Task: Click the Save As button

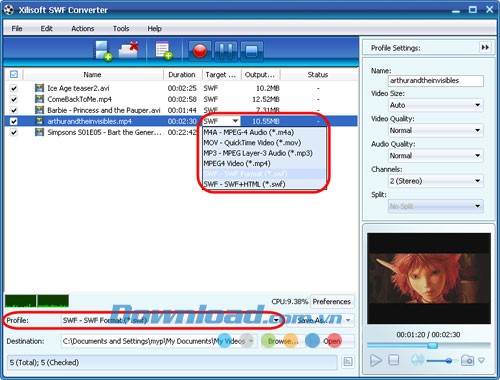Action: tap(315, 320)
